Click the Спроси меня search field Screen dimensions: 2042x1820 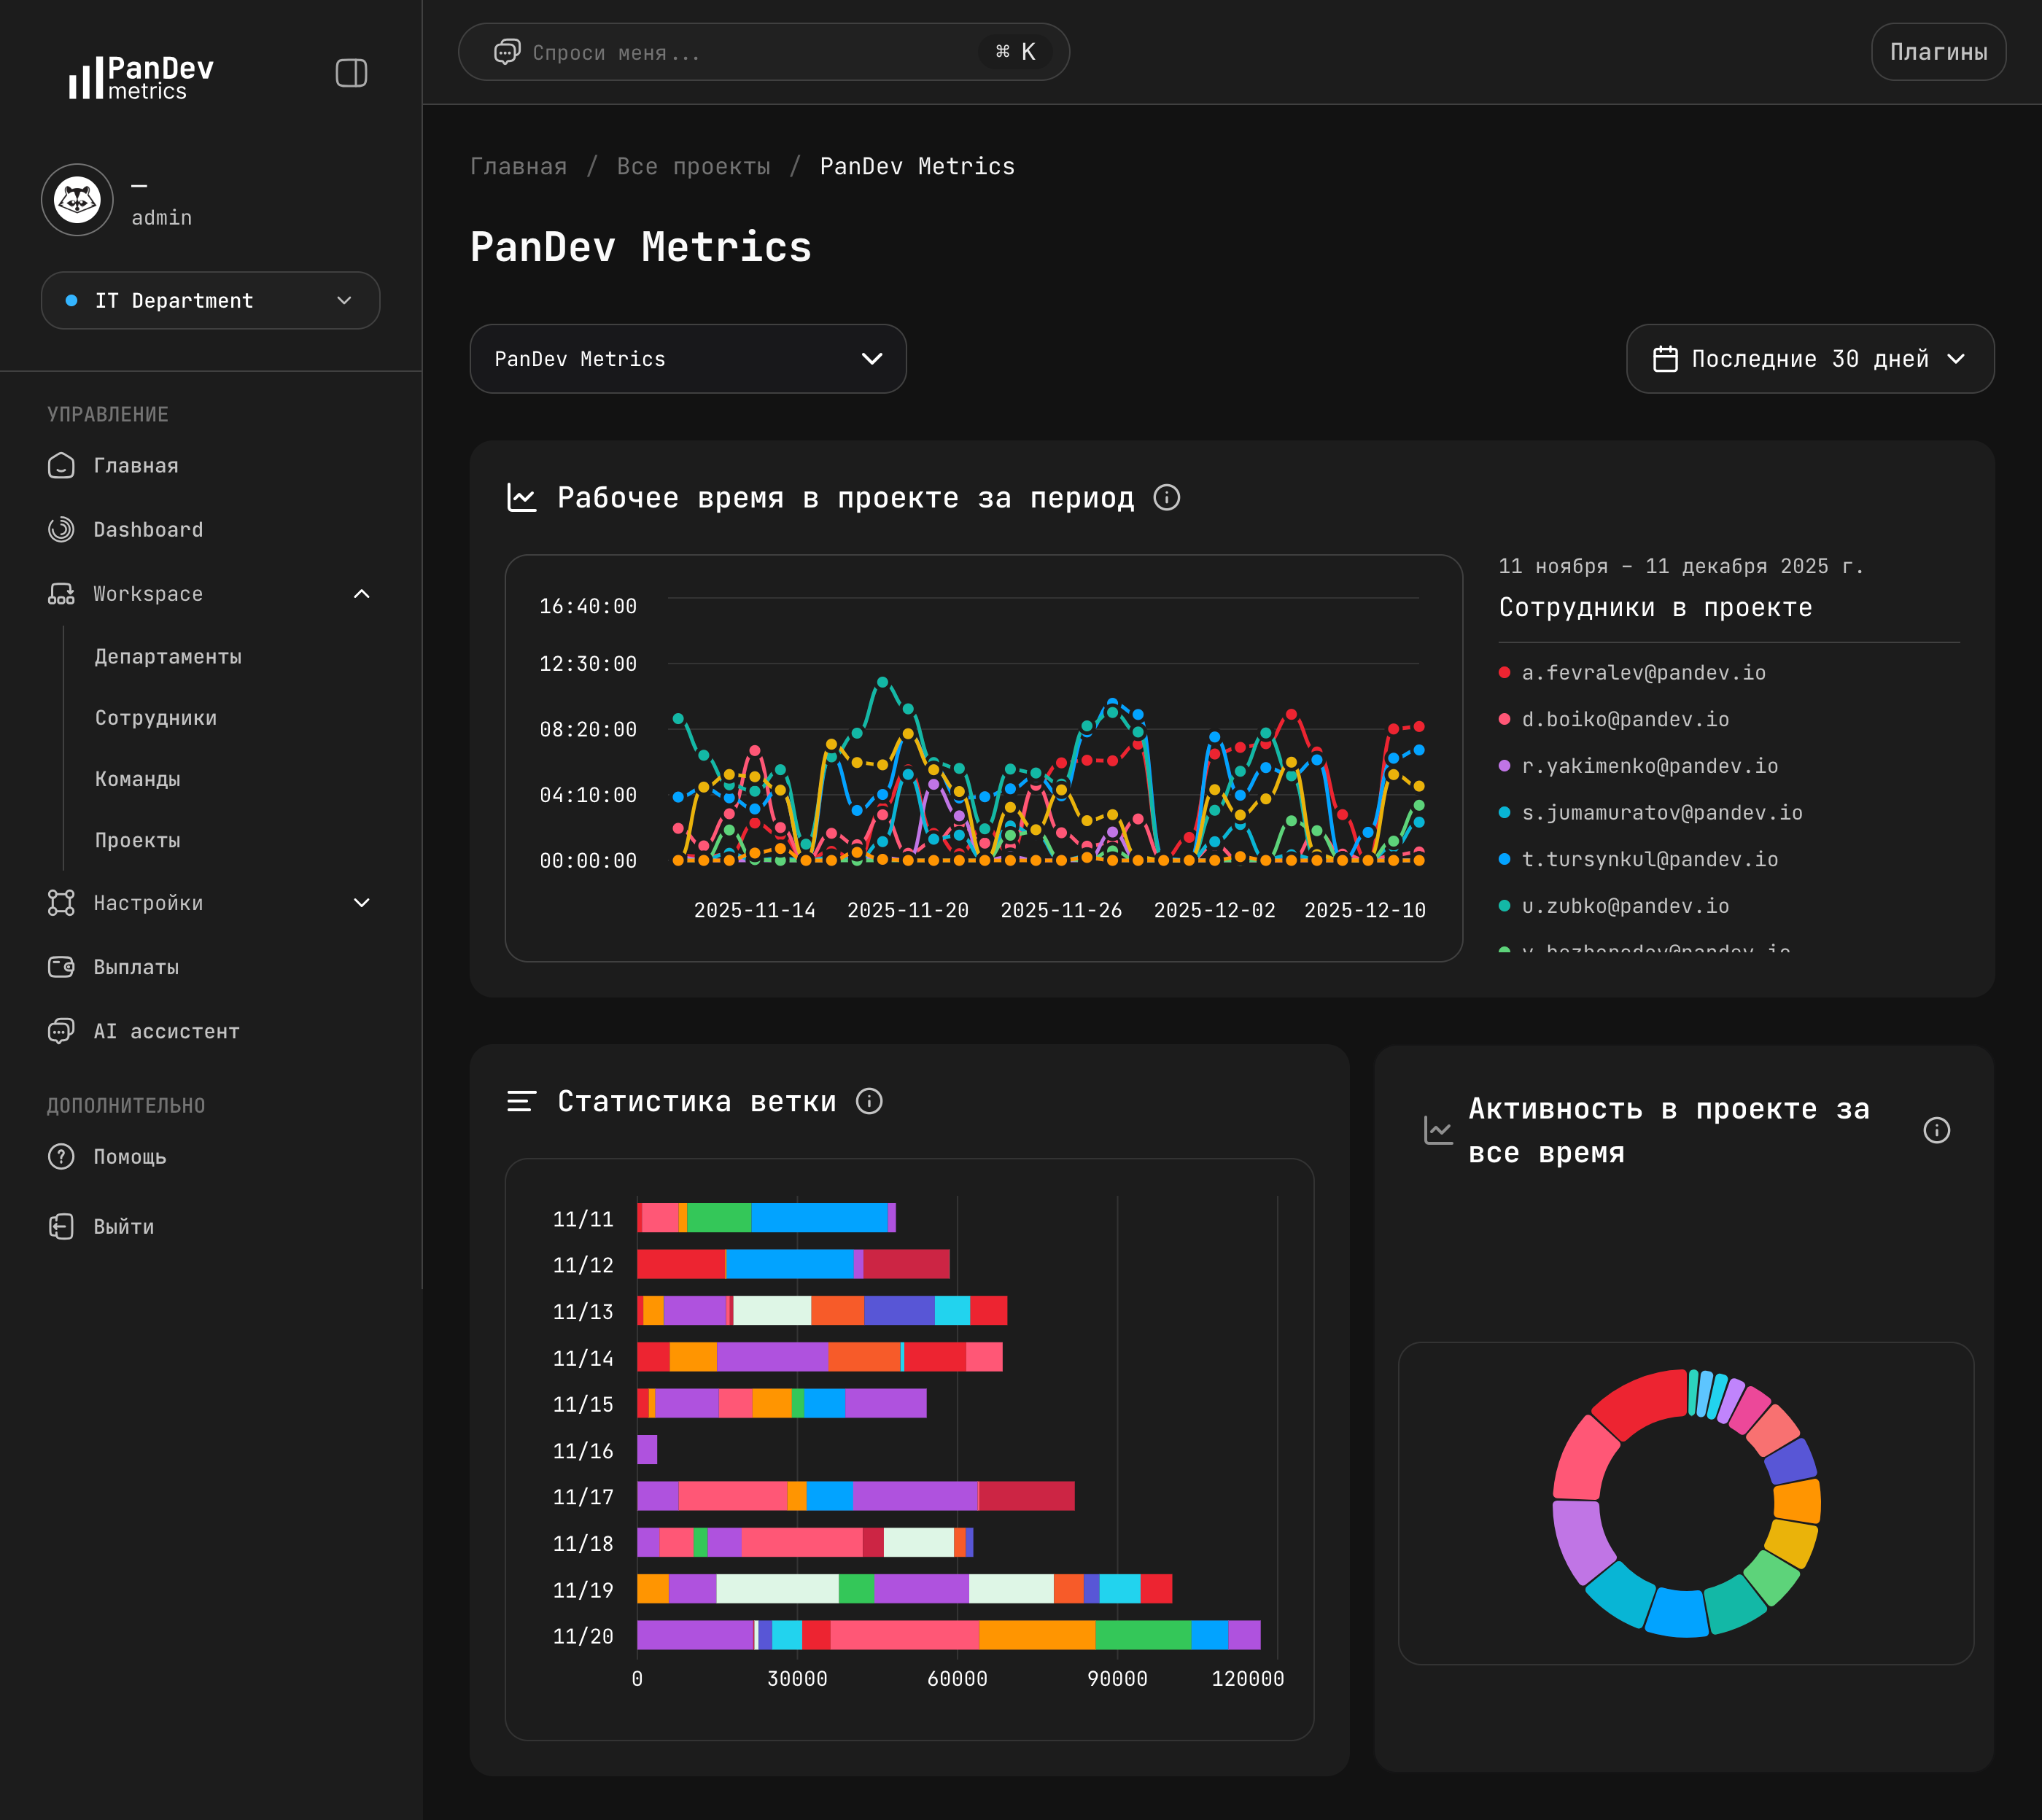pos(740,52)
